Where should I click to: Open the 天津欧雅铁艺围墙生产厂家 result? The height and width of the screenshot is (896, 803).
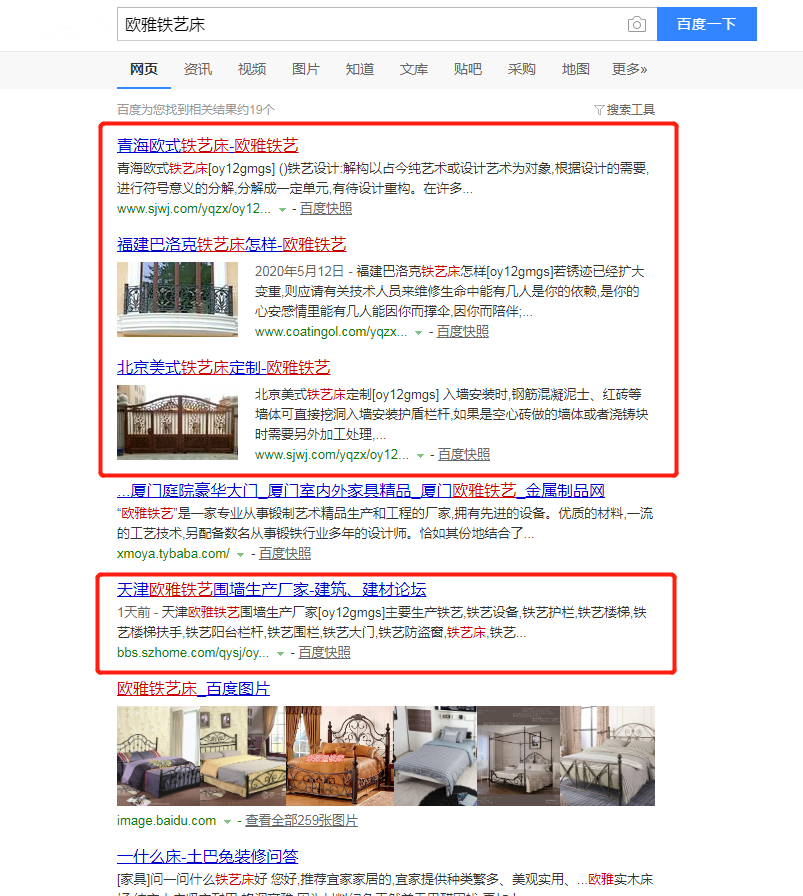click(x=271, y=589)
